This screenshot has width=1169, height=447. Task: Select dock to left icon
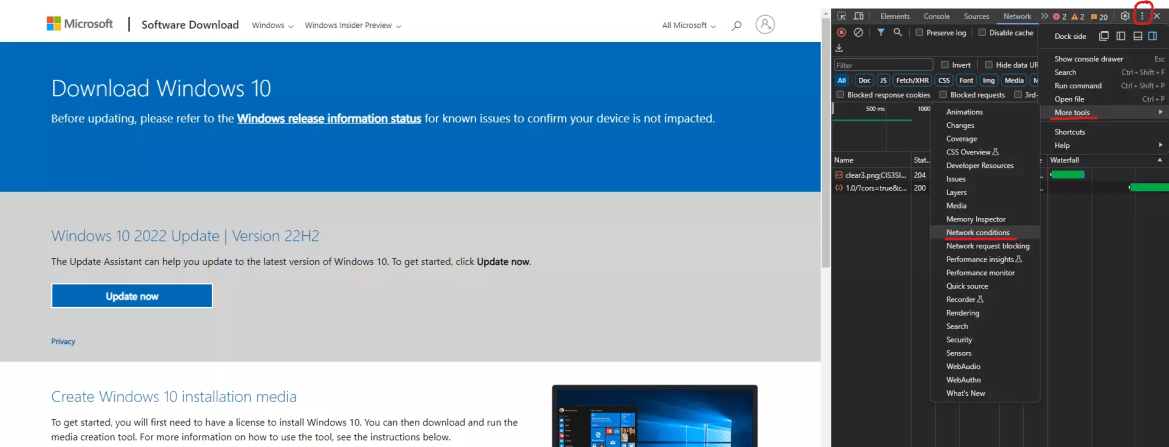coord(1121,36)
